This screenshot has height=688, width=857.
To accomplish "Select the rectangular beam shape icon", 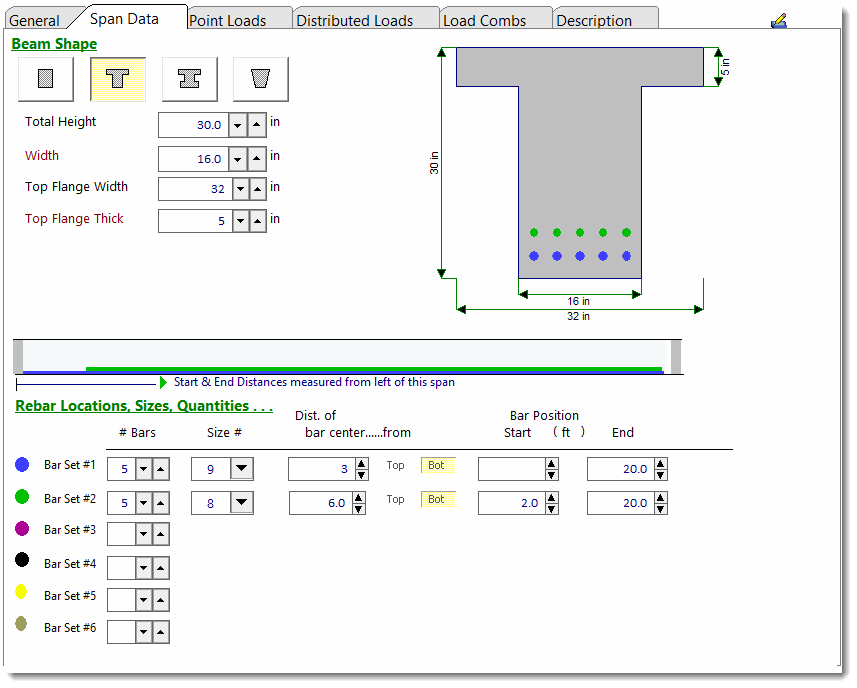I will pyautogui.click(x=46, y=79).
